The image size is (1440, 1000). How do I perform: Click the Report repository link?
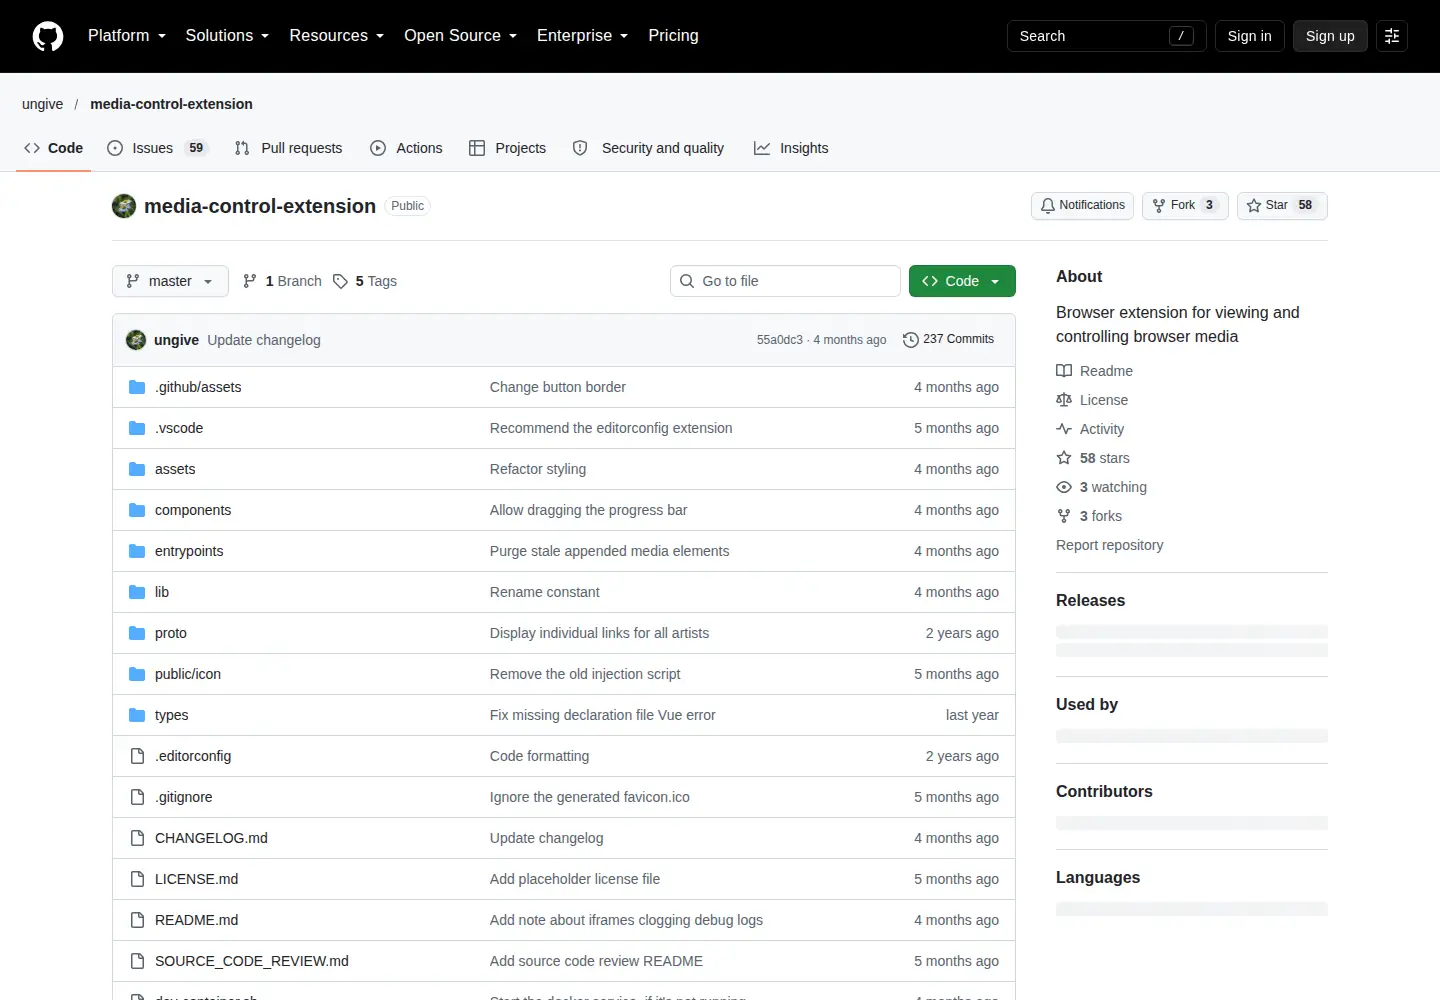[1109, 545]
